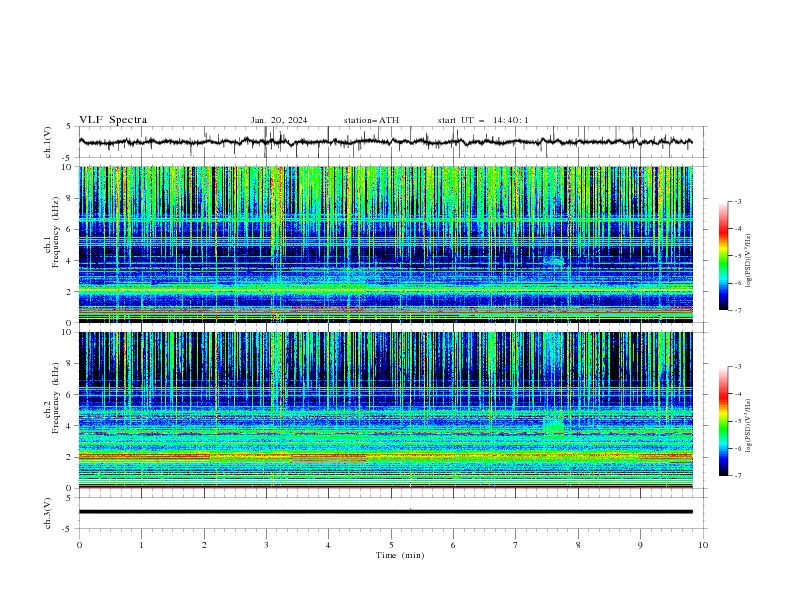Click time axis tick label "3"
Image resolution: width=792 pixels, height=612 pixels.
point(266,545)
